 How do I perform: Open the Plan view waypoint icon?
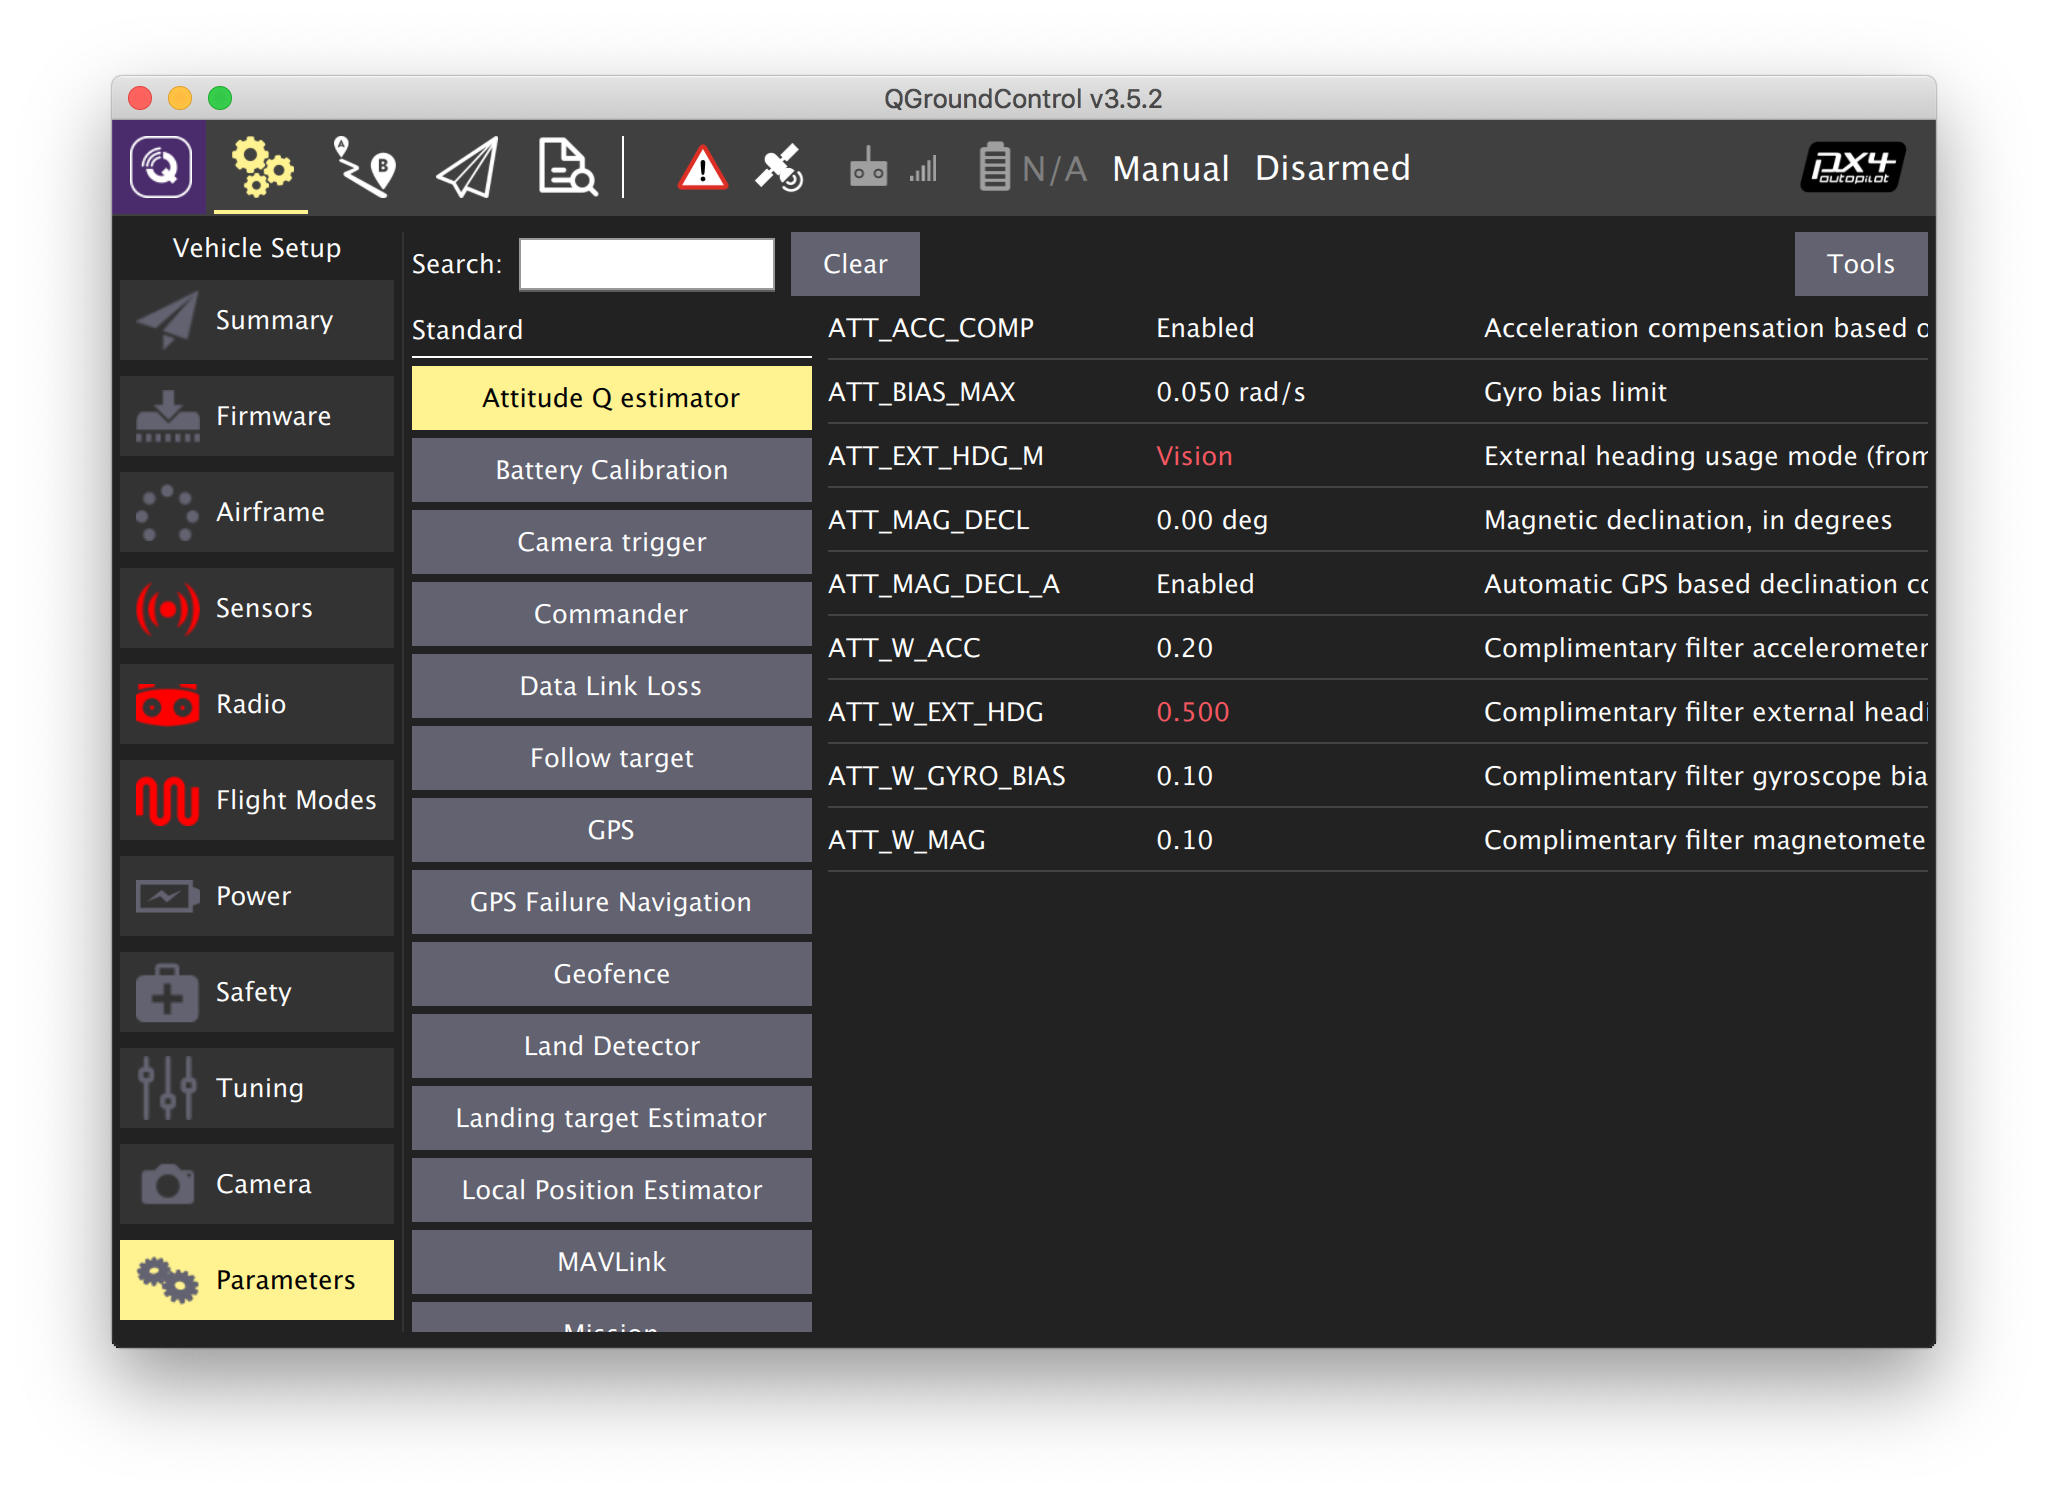[x=364, y=167]
